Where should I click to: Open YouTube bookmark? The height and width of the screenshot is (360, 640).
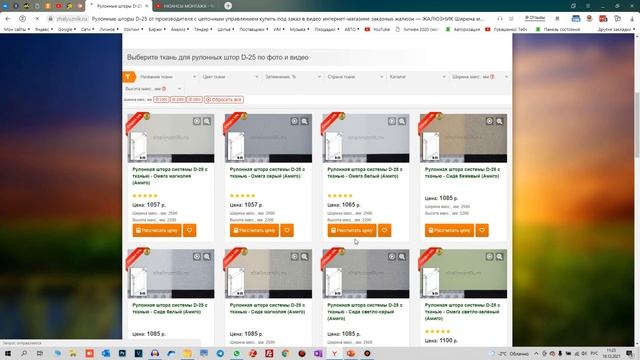click(x=378, y=29)
